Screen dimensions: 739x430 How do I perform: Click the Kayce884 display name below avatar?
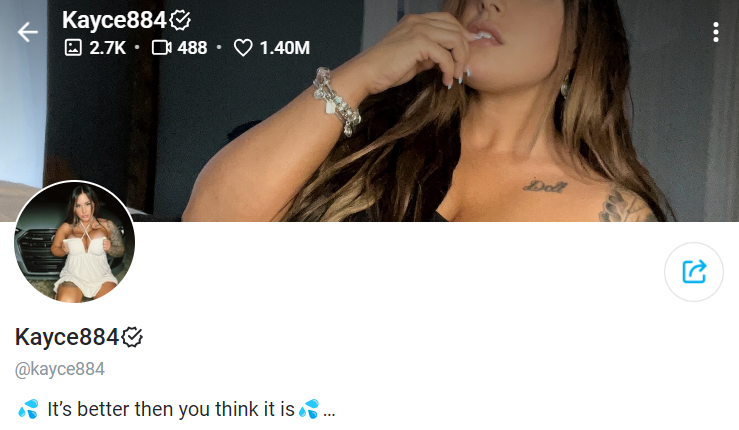pyautogui.click(x=67, y=337)
